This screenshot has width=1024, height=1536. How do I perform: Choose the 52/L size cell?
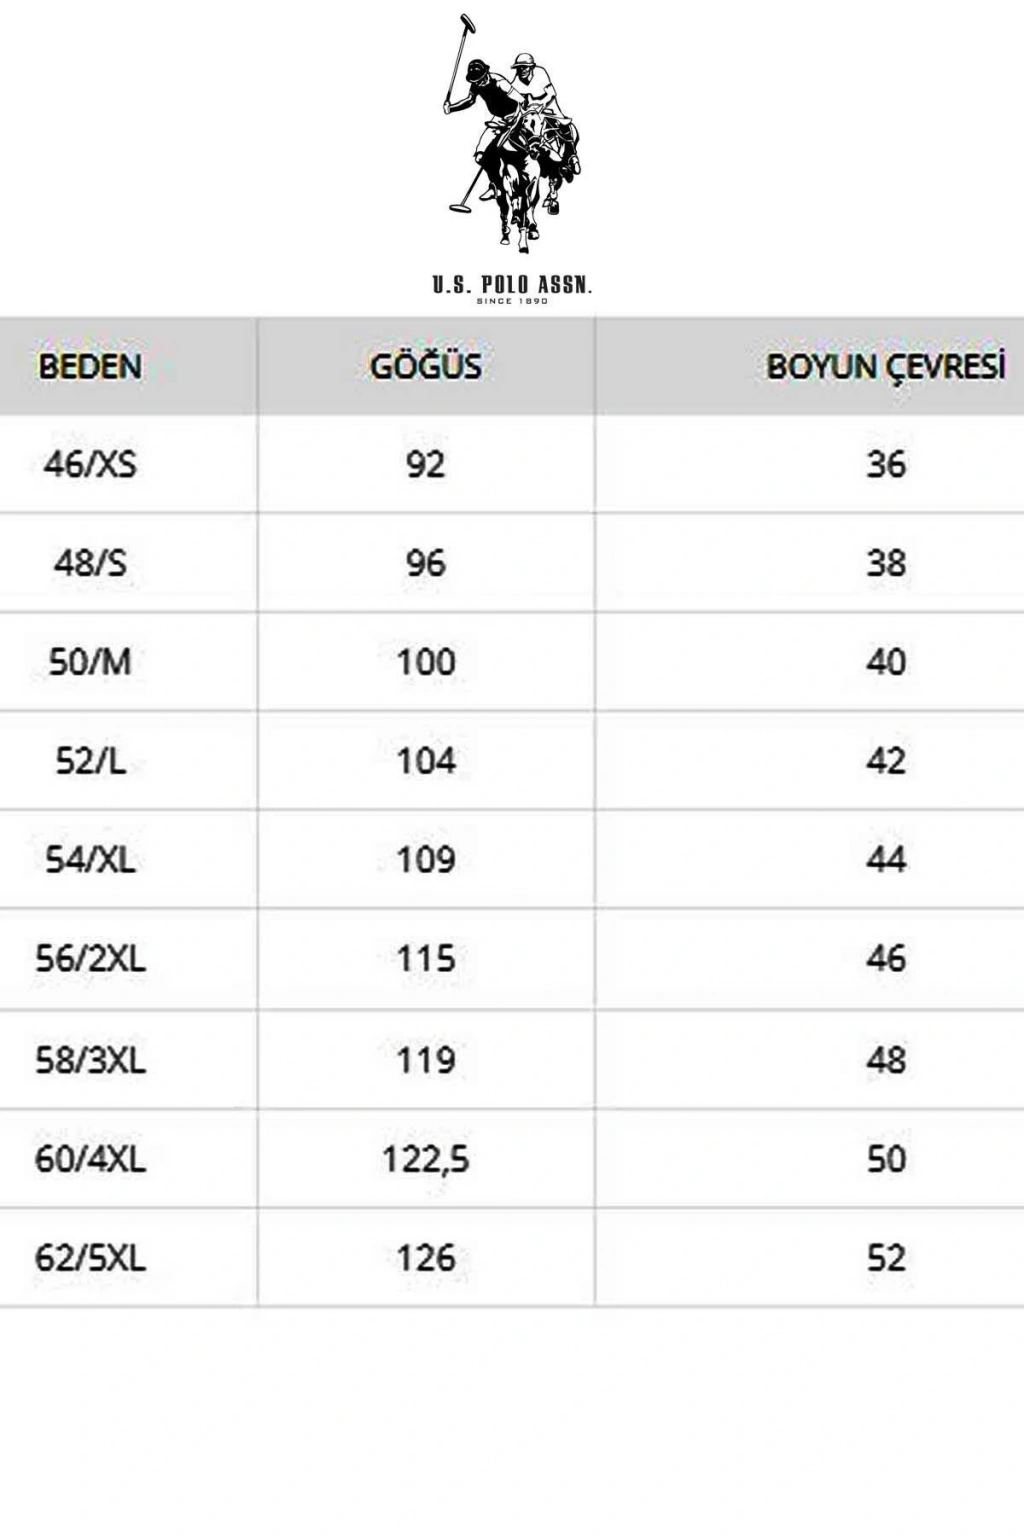point(90,761)
